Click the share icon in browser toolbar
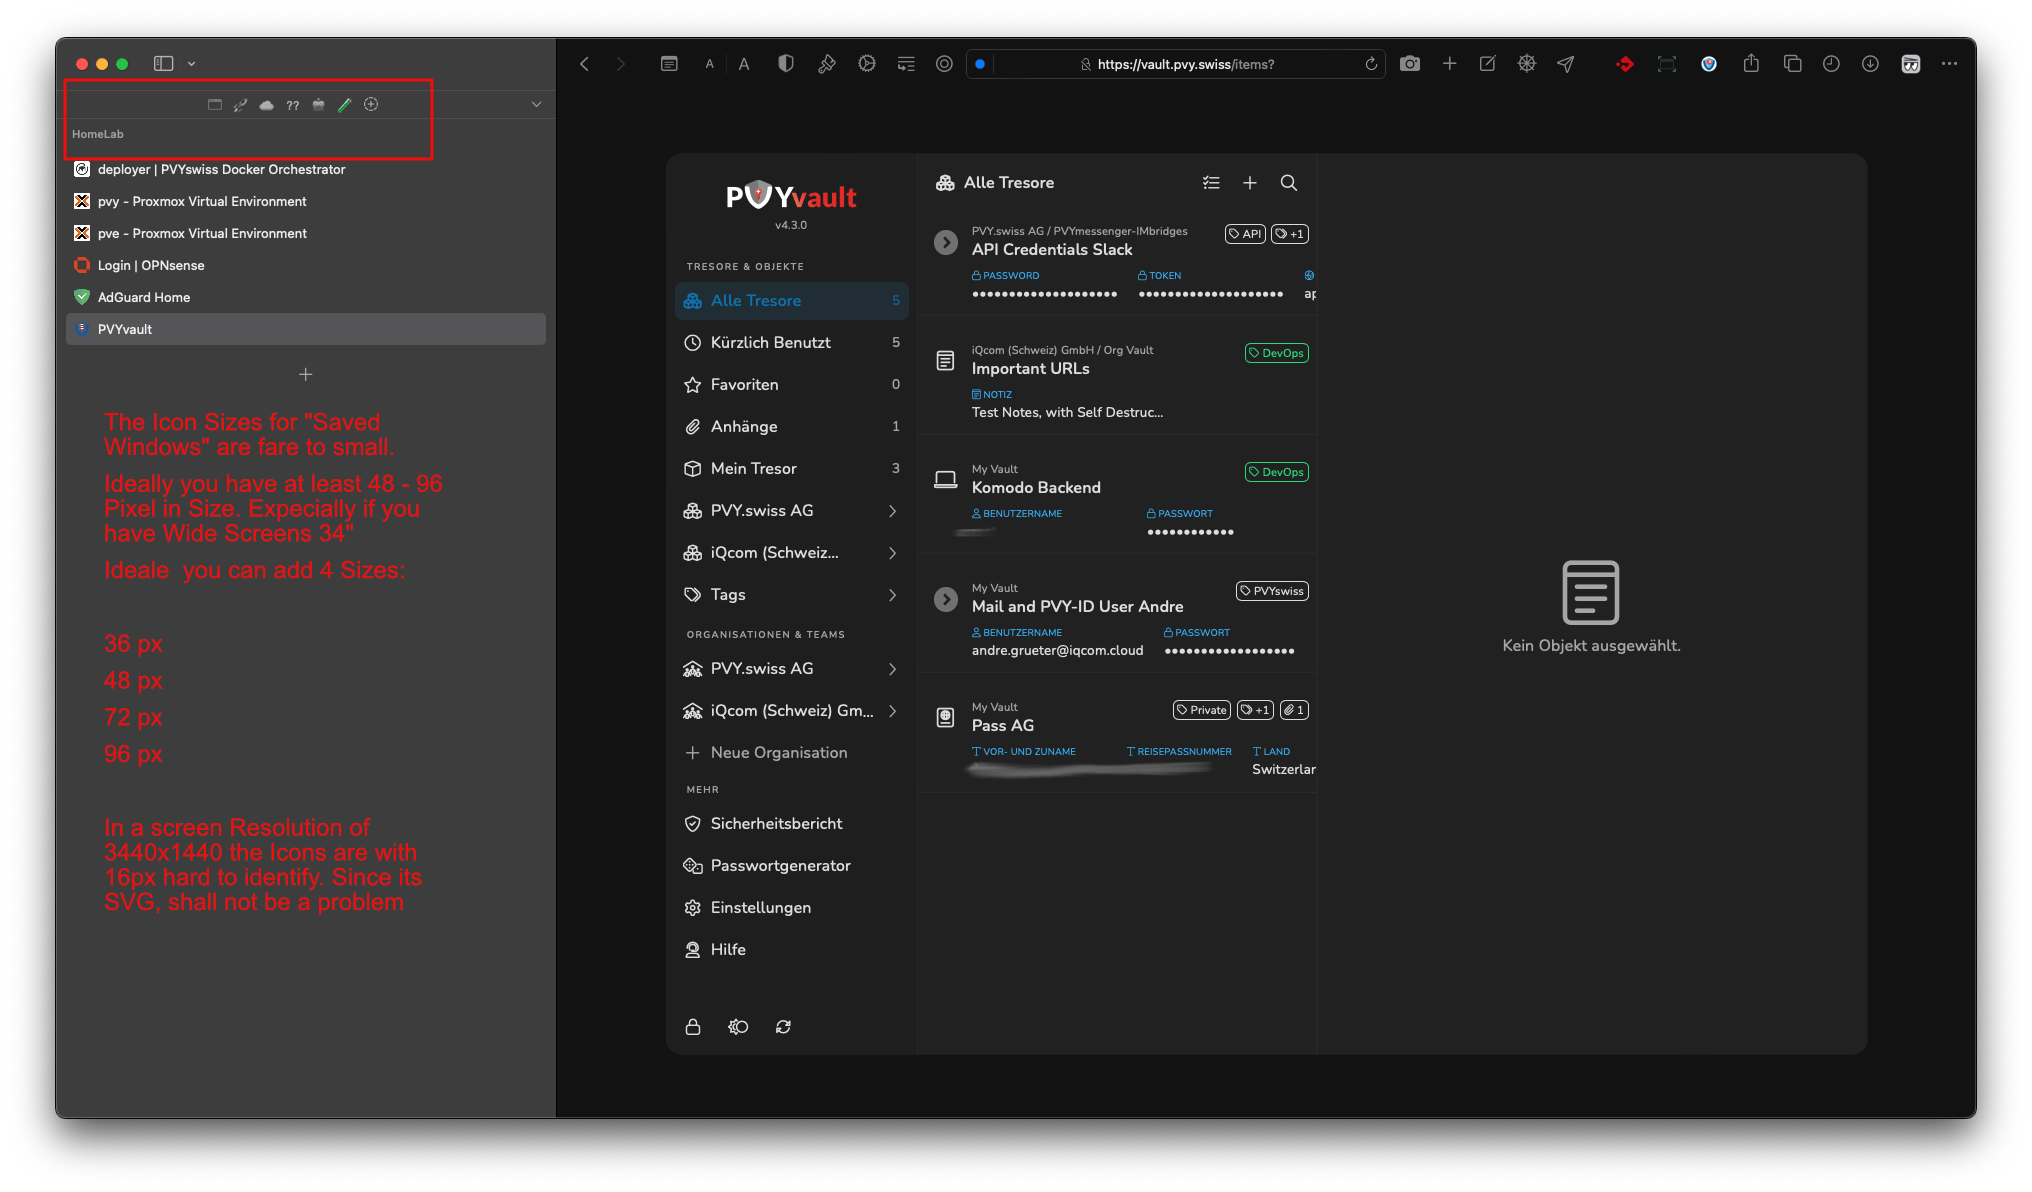 (x=1750, y=64)
